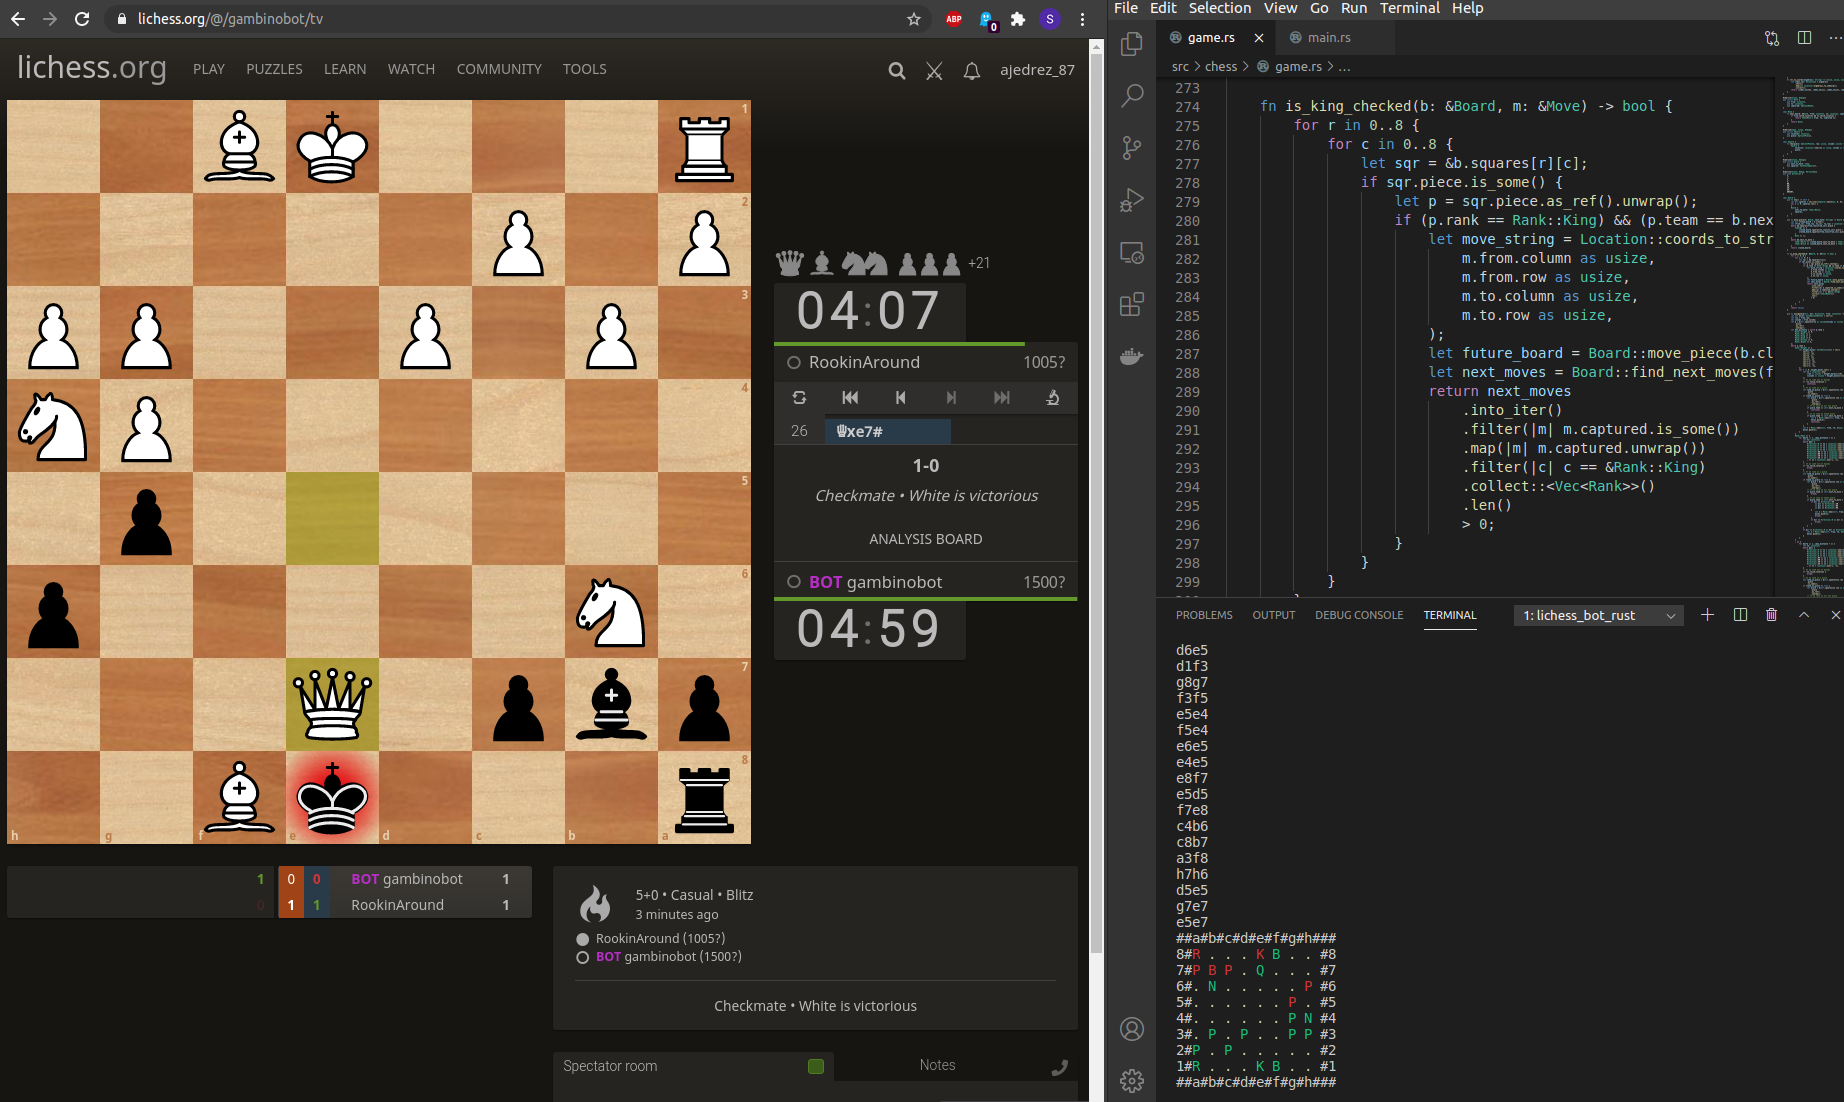Screen dimensions: 1844x1102
Task: Click white queen on board
Action: 332,705
